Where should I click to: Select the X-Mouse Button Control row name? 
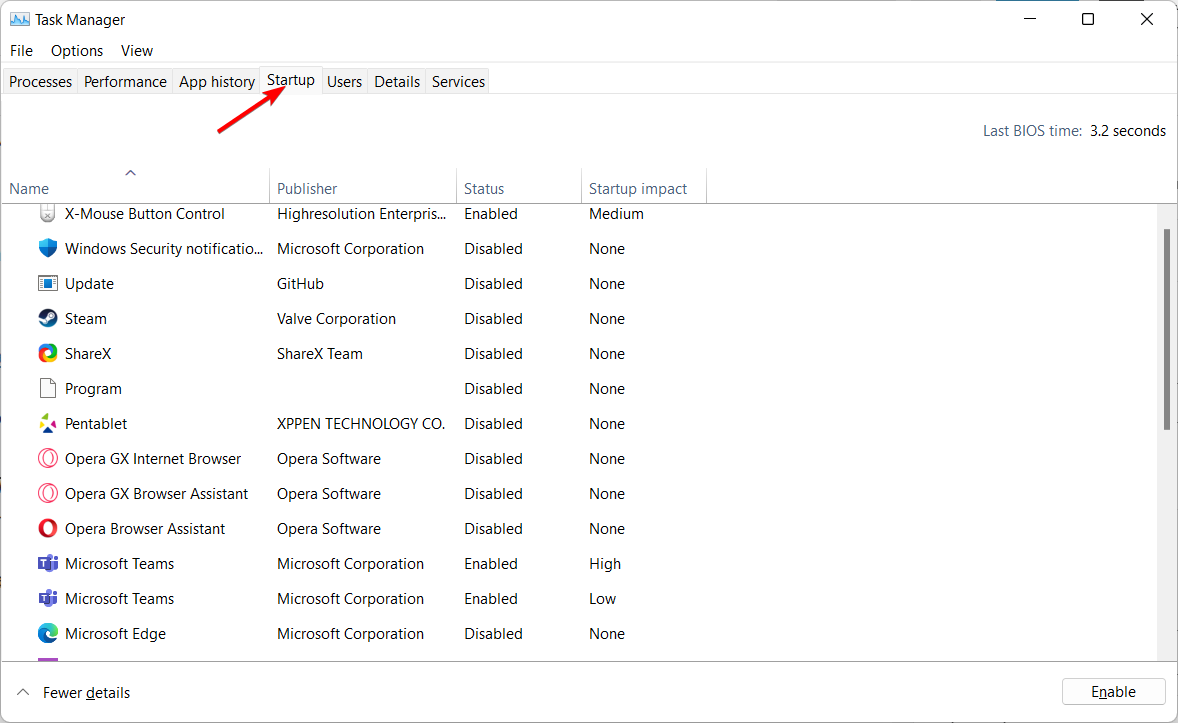pos(144,213)
